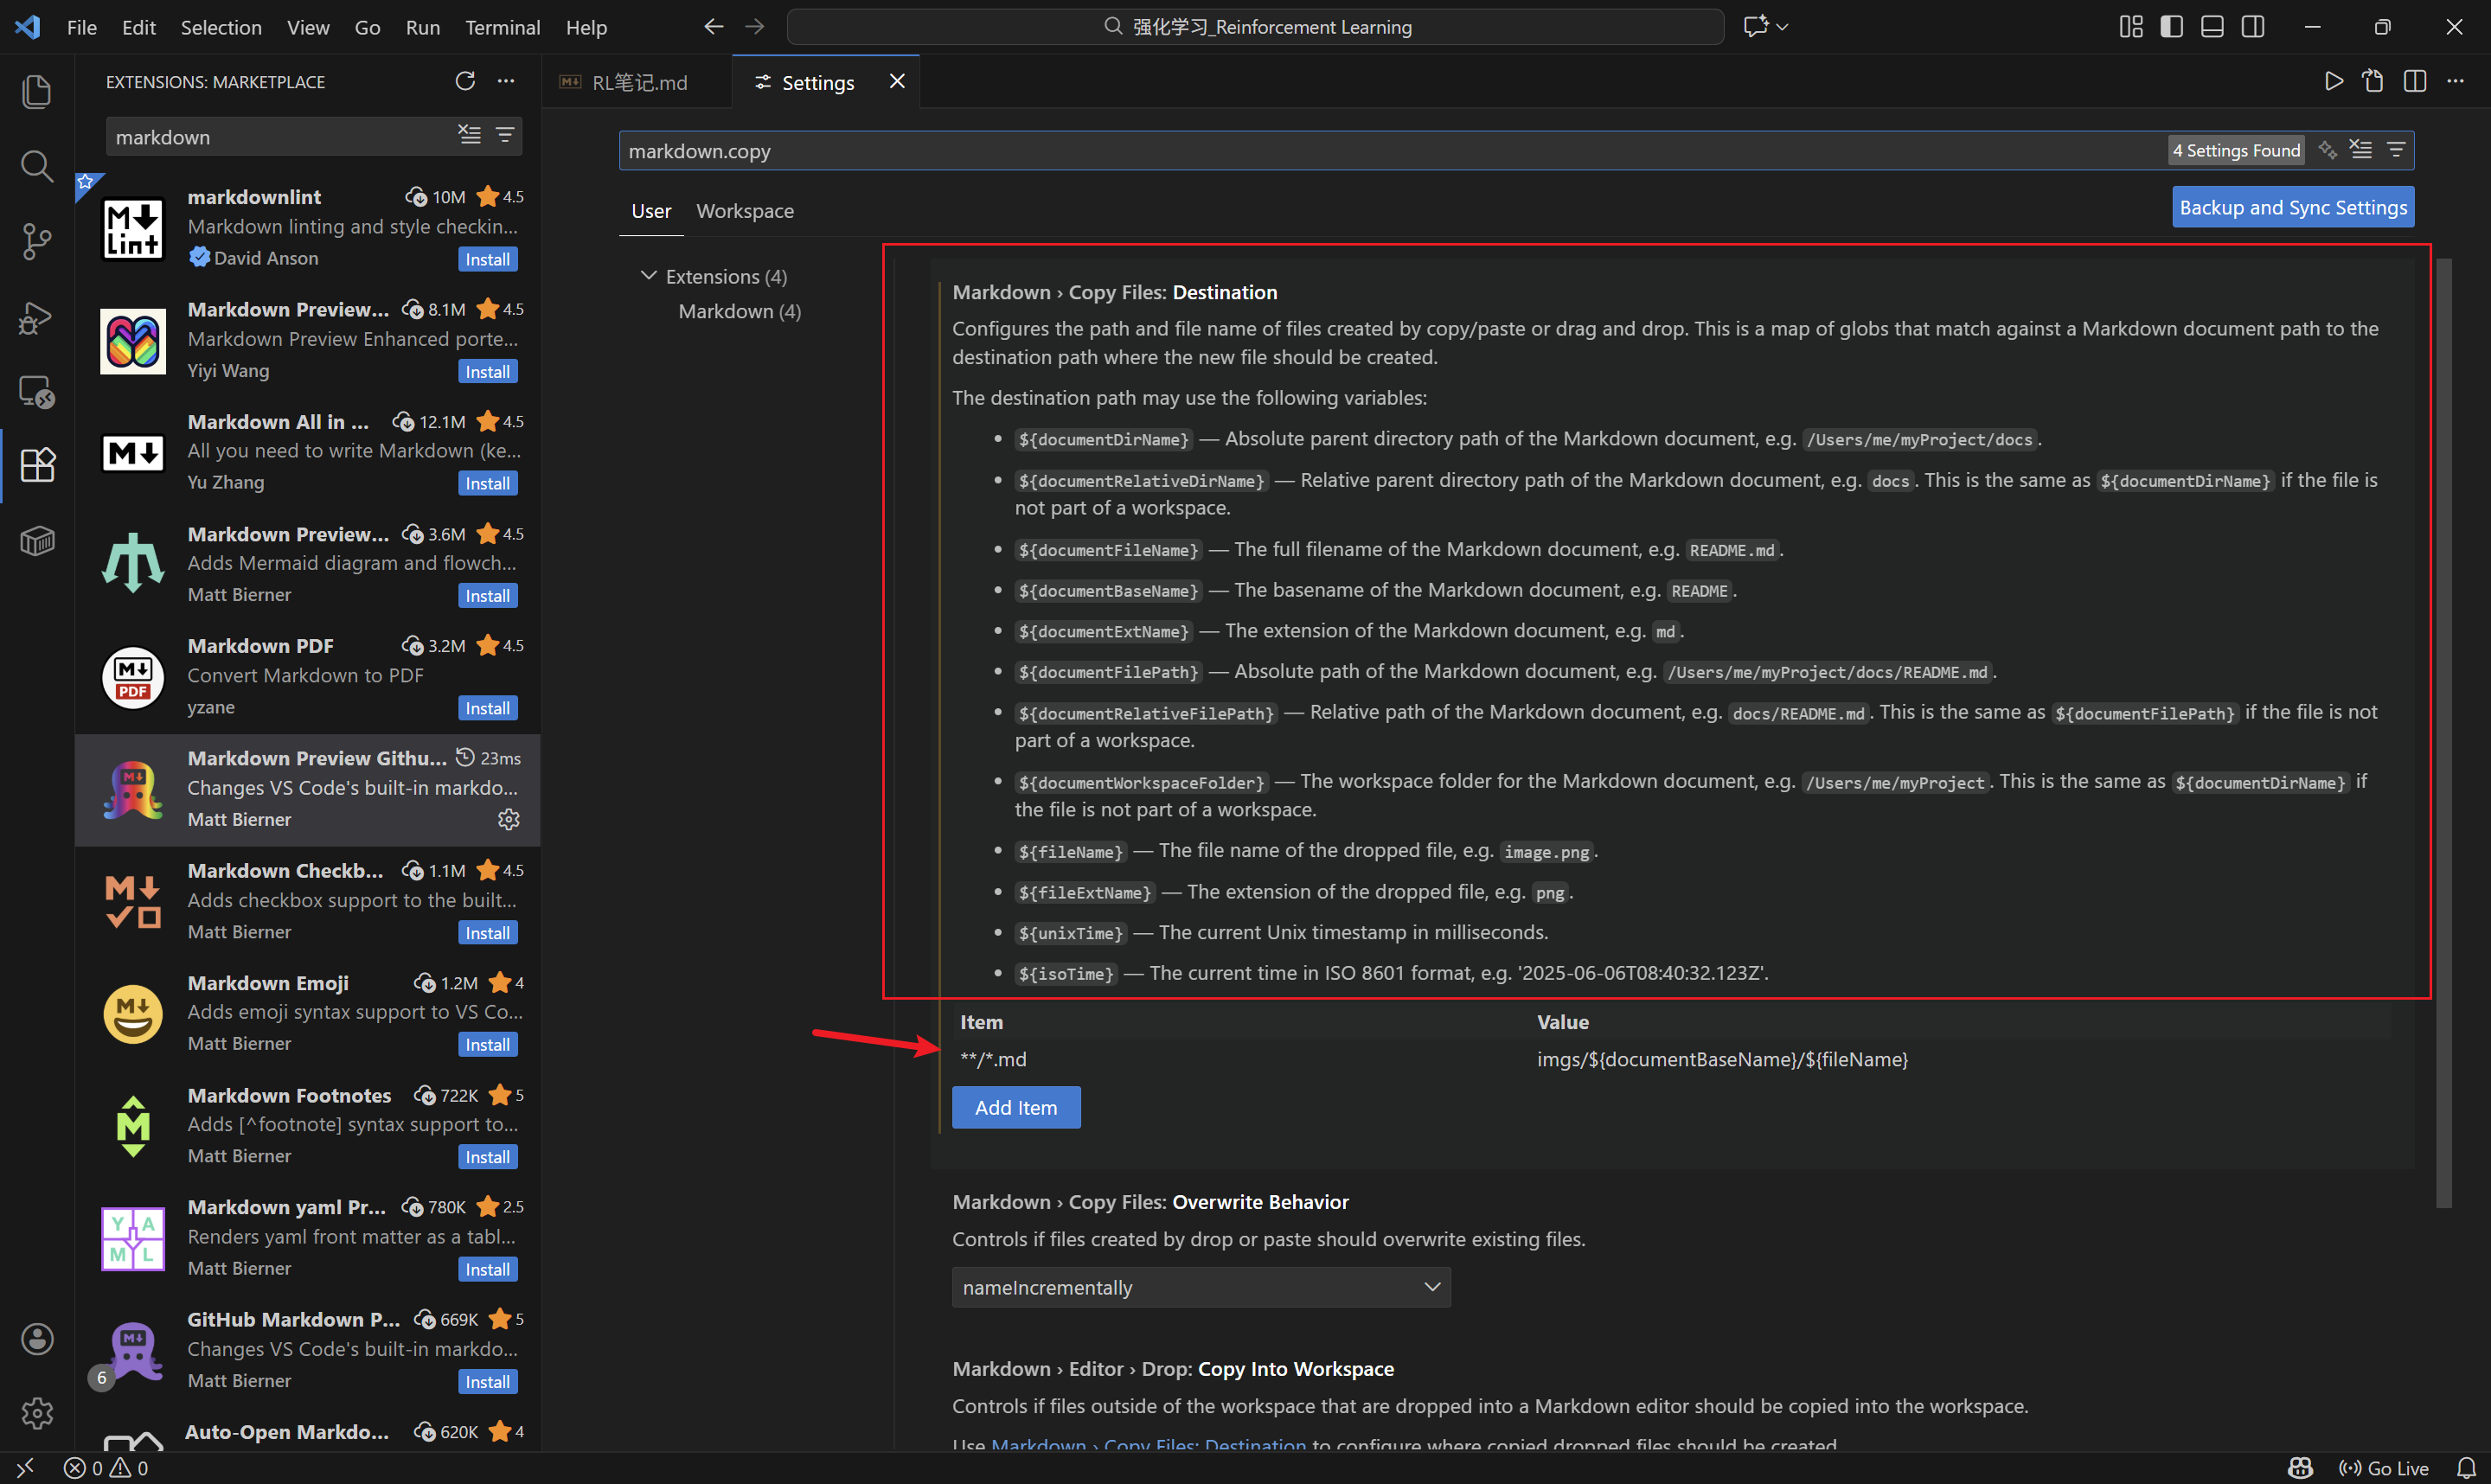Open the Accounts icon in activity bar
This screenshot has width=2491, height=1484.
click(x=37, y=1339)
